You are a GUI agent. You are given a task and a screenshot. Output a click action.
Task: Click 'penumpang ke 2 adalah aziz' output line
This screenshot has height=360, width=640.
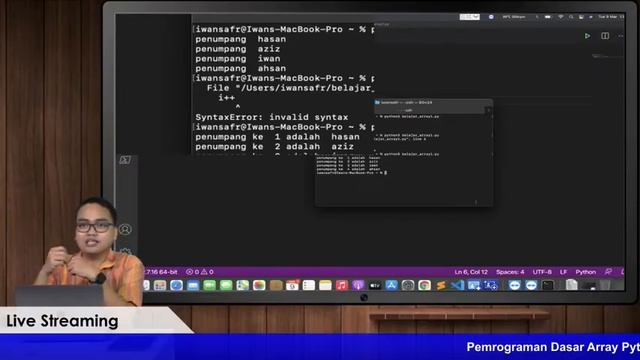click(x=274, y=147)
